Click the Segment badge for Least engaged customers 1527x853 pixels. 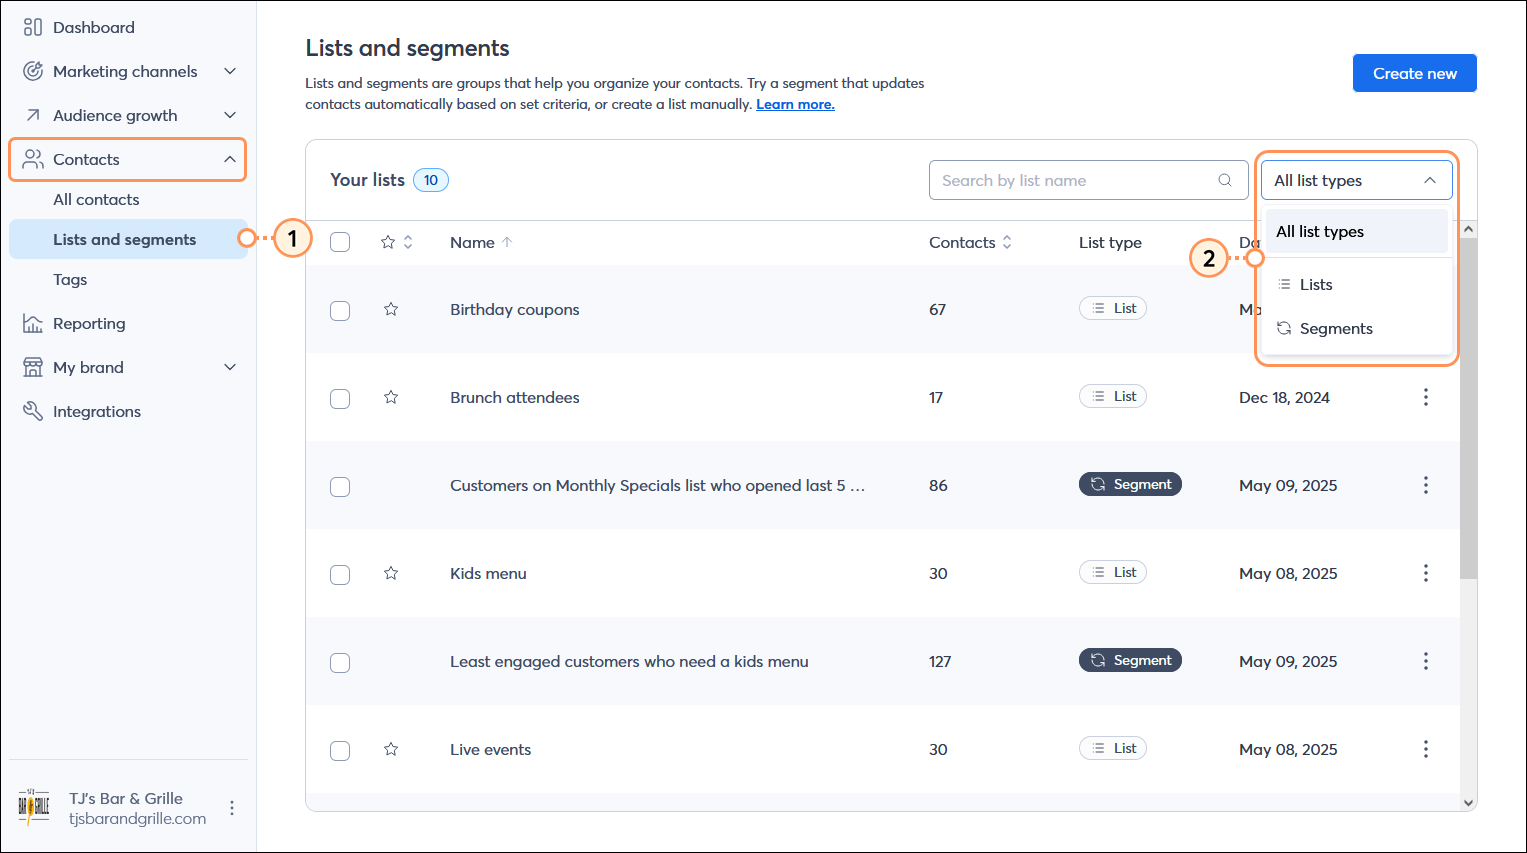[x=1130, y=660]
